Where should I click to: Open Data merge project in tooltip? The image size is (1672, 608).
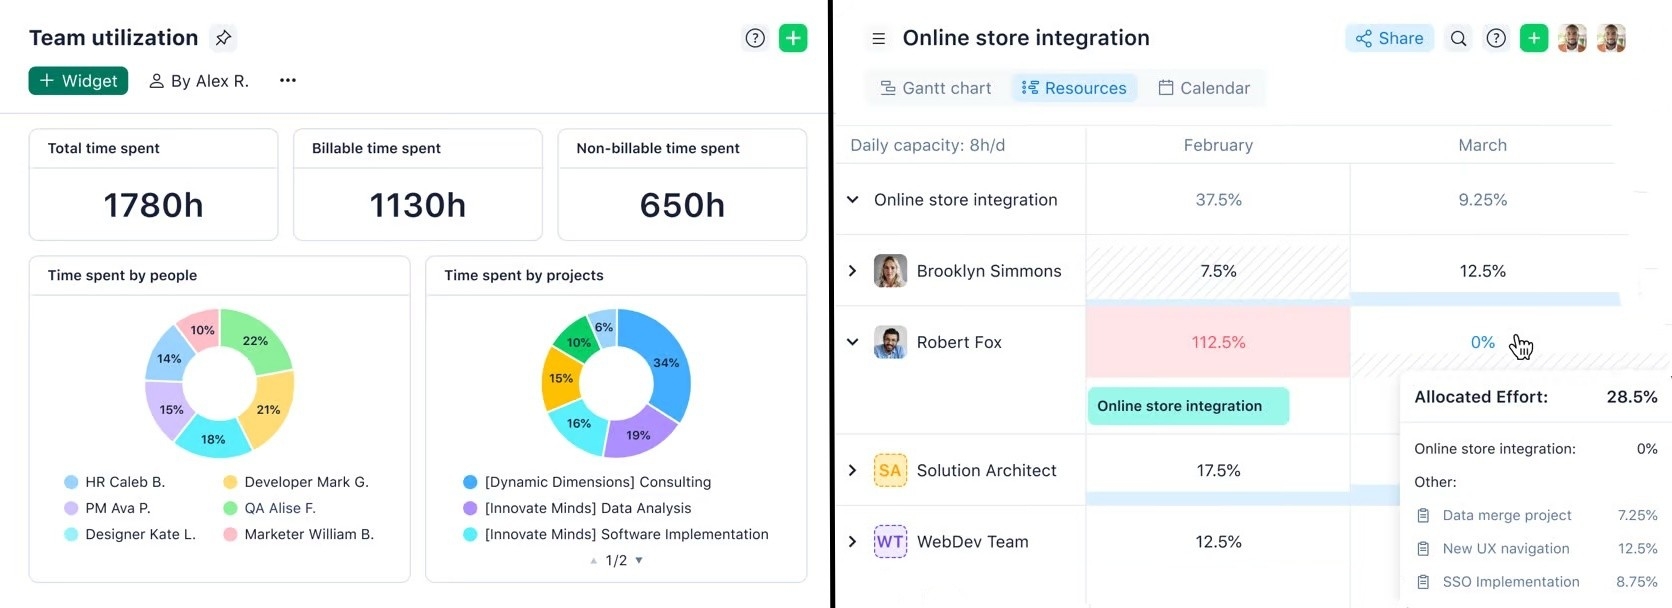[1507, 515]
